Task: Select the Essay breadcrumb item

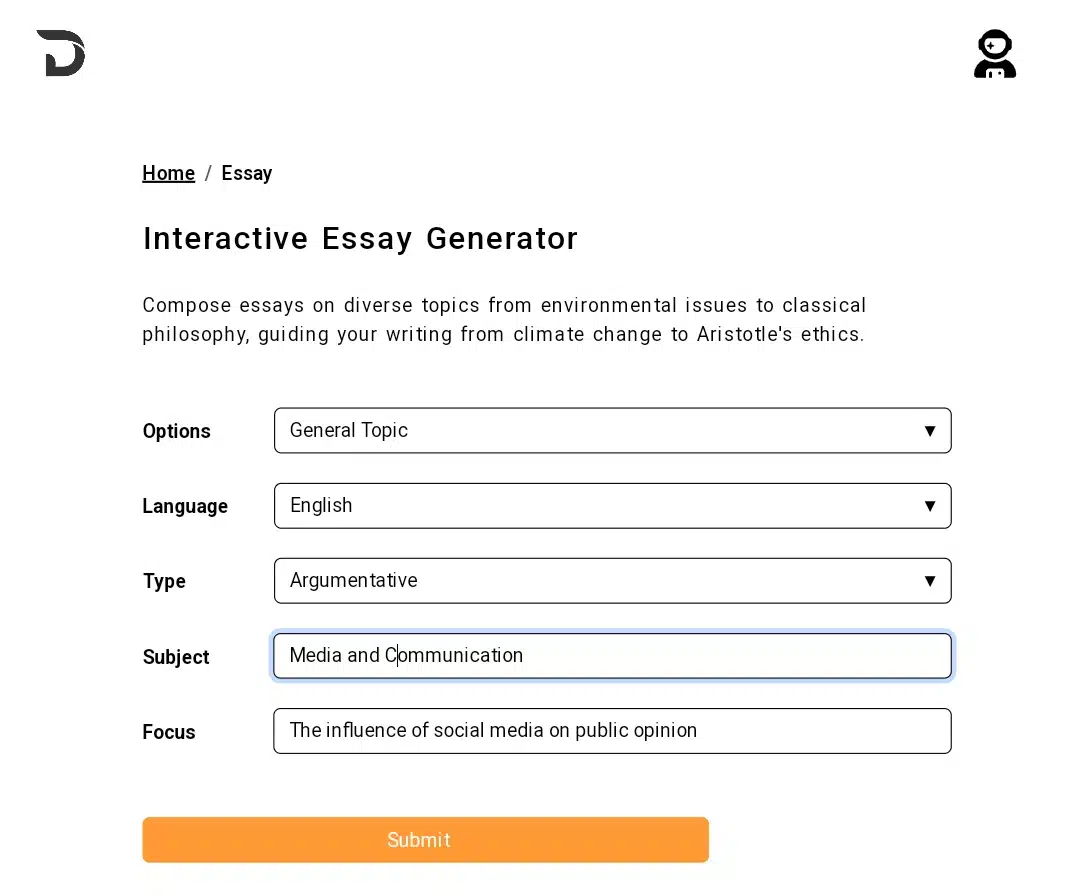Action: 247,173
